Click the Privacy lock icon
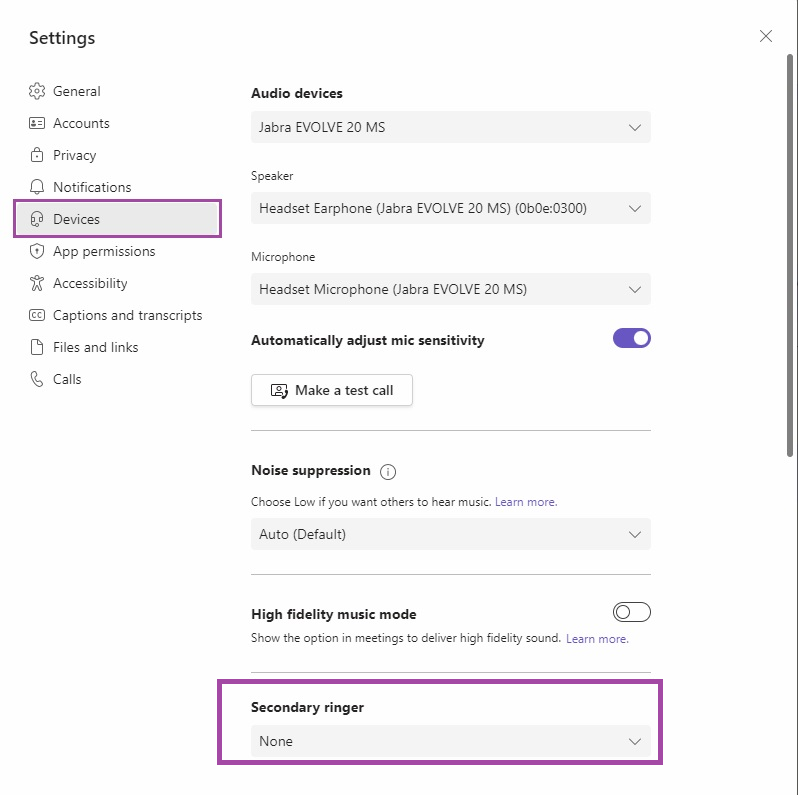The height and width of the screenshot is (795, 798). 37,155
